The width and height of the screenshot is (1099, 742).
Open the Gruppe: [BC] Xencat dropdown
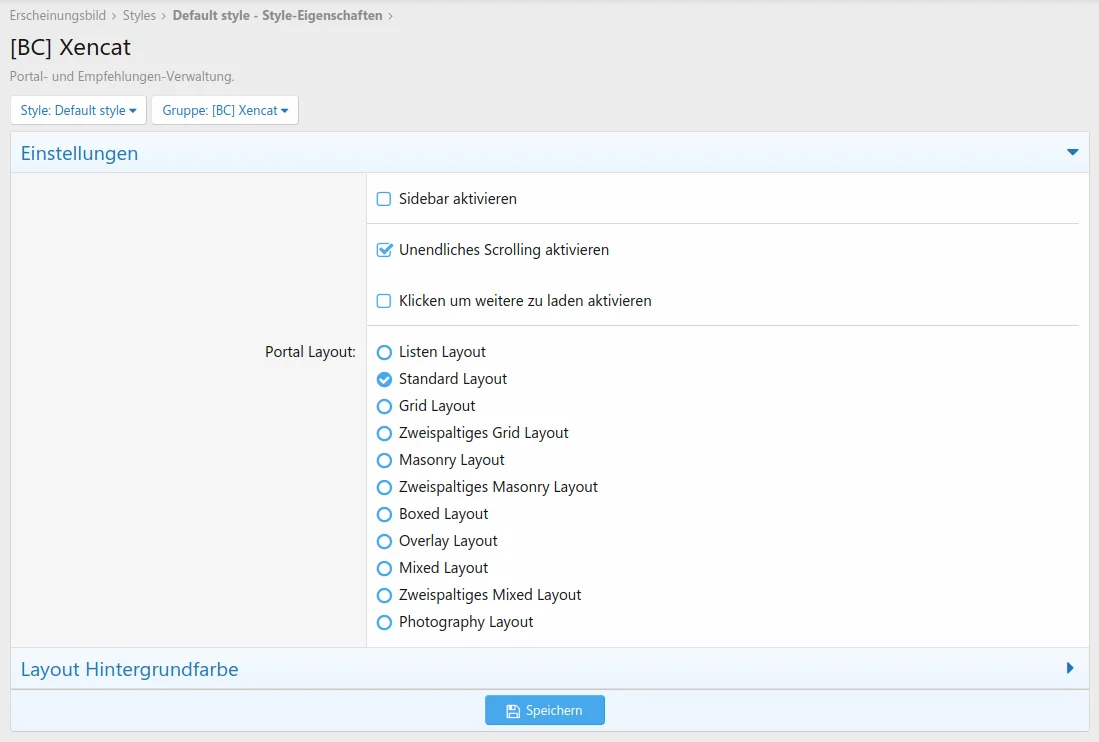pos(225,110)
